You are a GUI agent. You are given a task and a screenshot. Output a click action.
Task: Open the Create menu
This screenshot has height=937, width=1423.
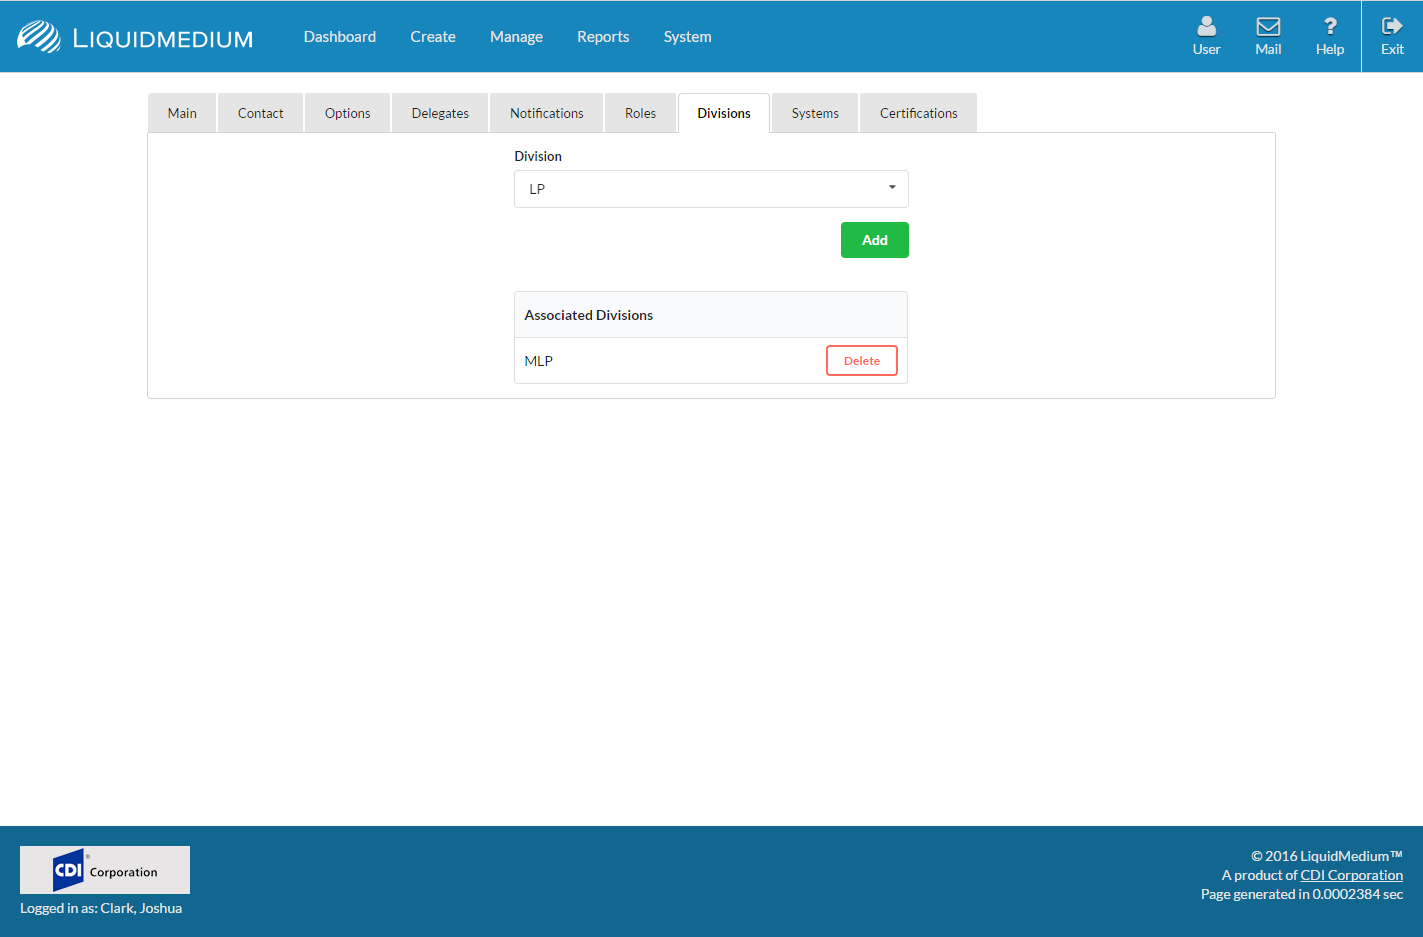[433, 37]
